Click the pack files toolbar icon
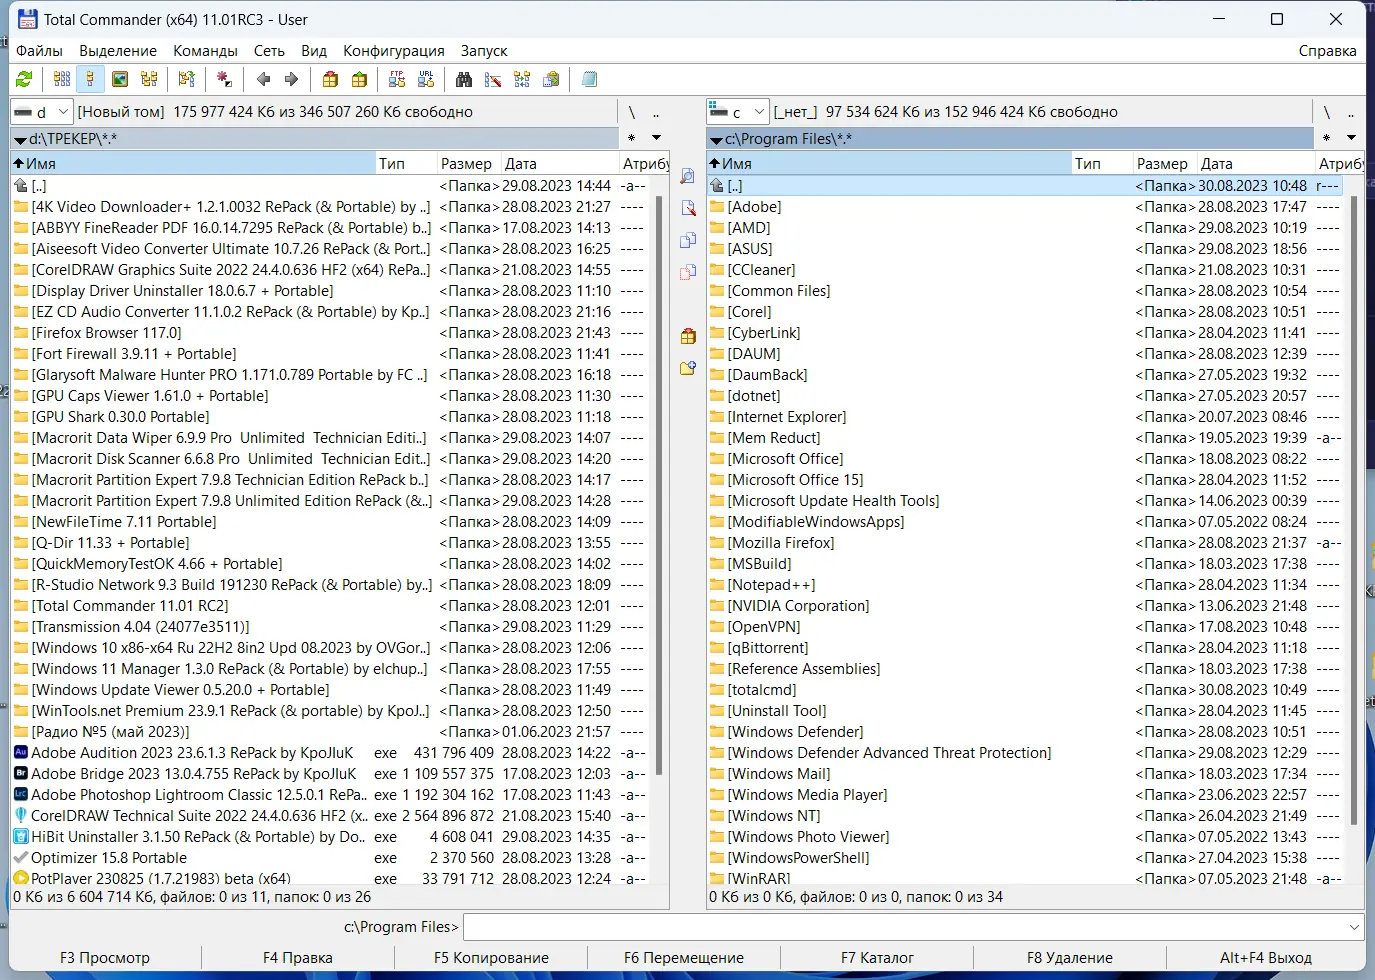The height and width of the screenshot is (980, 1375). tap(330, 79)
